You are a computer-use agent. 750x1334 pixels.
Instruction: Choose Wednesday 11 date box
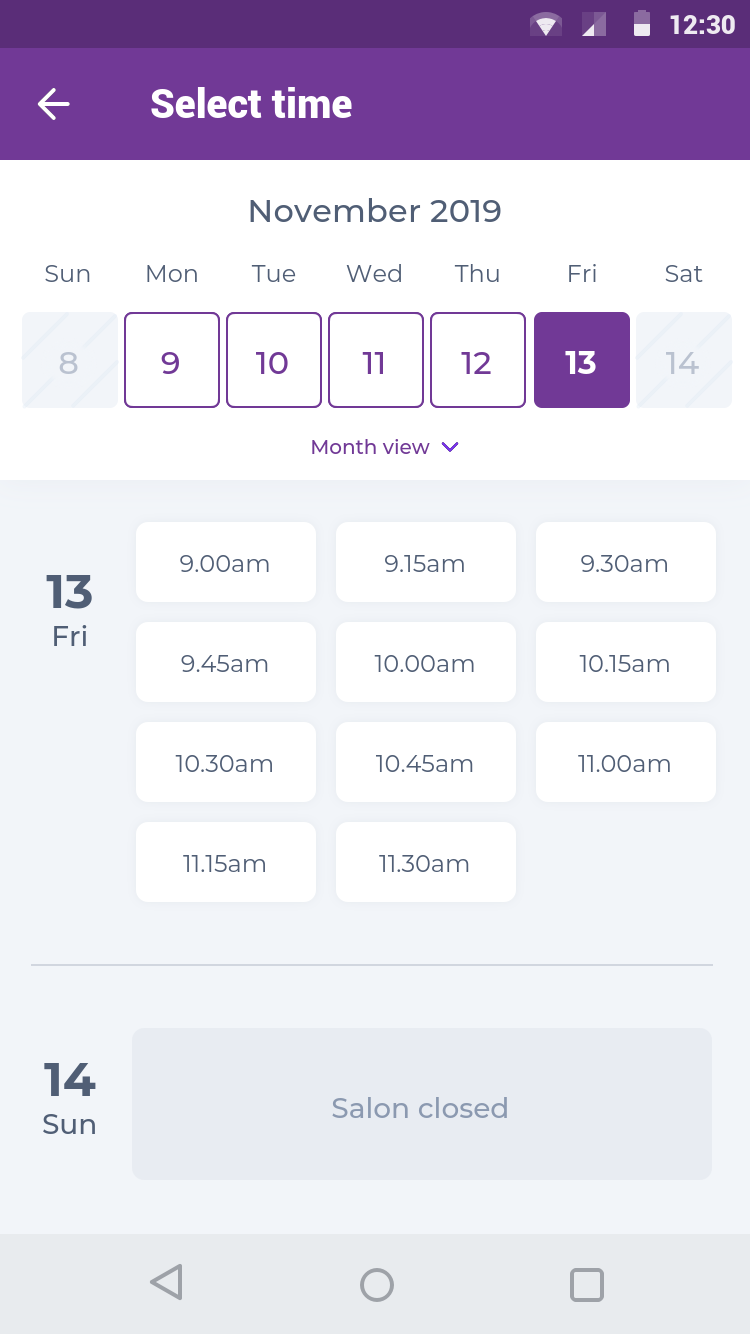point(376,360)
